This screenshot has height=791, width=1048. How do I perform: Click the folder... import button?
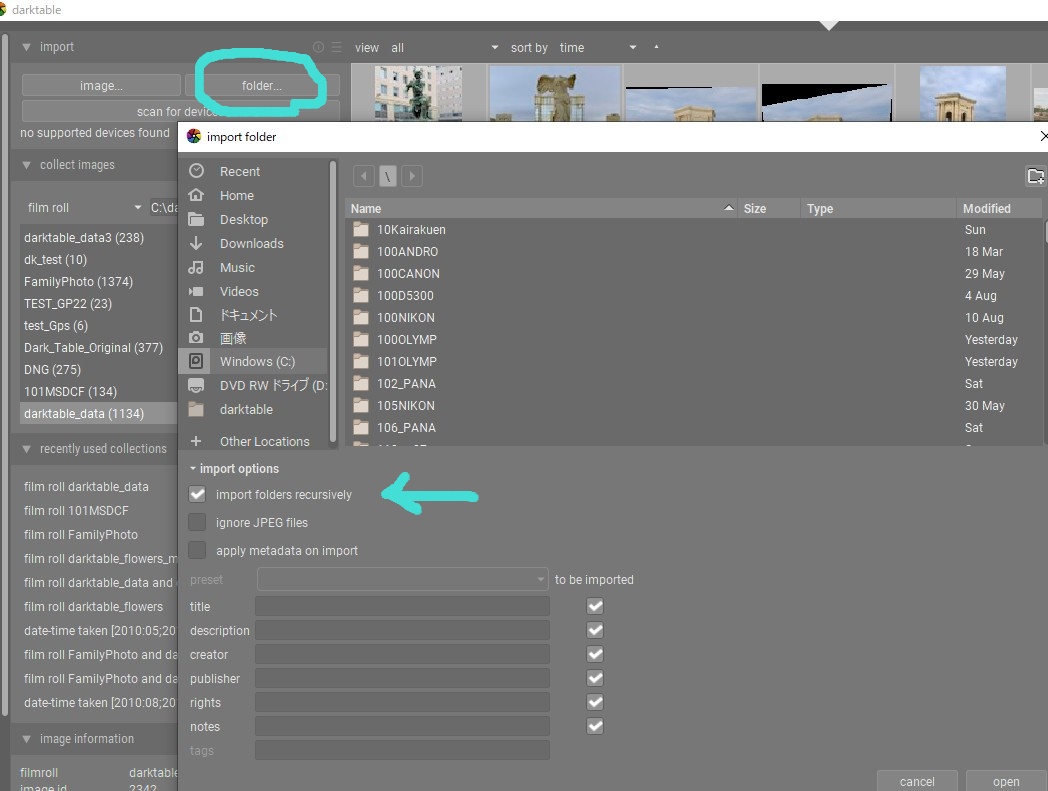262,86
